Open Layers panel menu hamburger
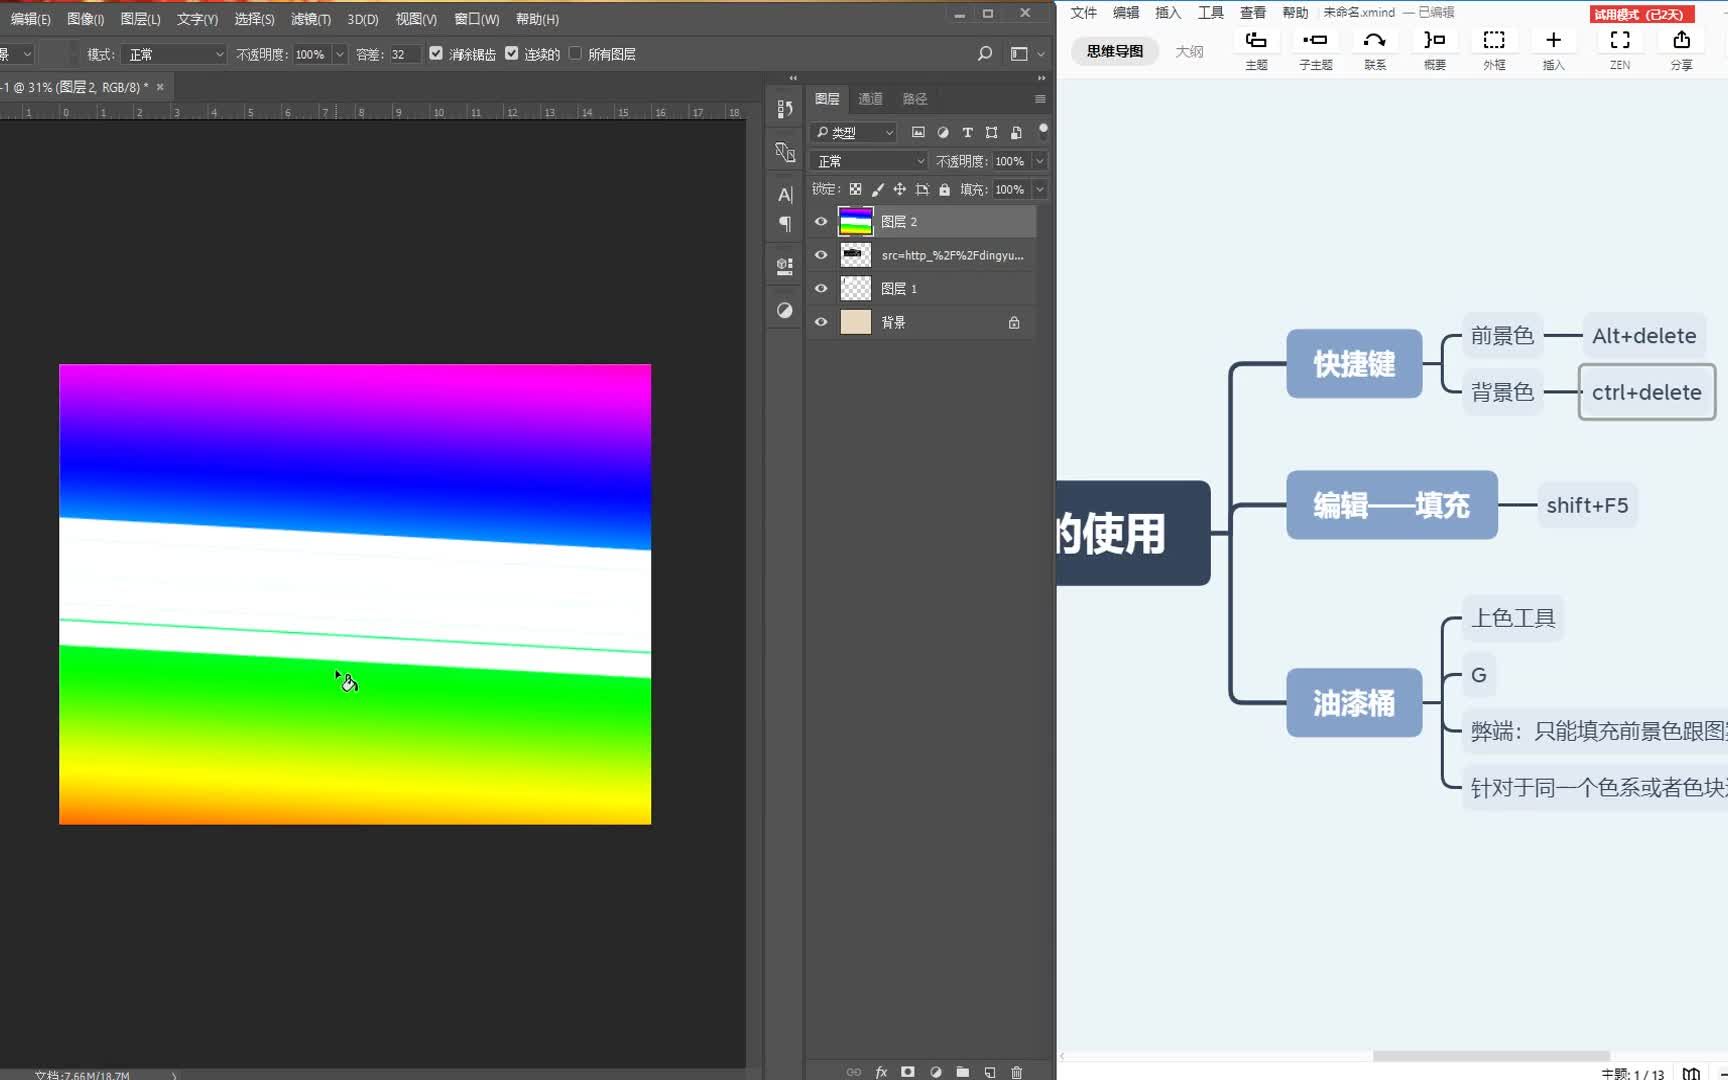The width and height of the screenshot is (1728, 1080). click(x=1040, y=99)
